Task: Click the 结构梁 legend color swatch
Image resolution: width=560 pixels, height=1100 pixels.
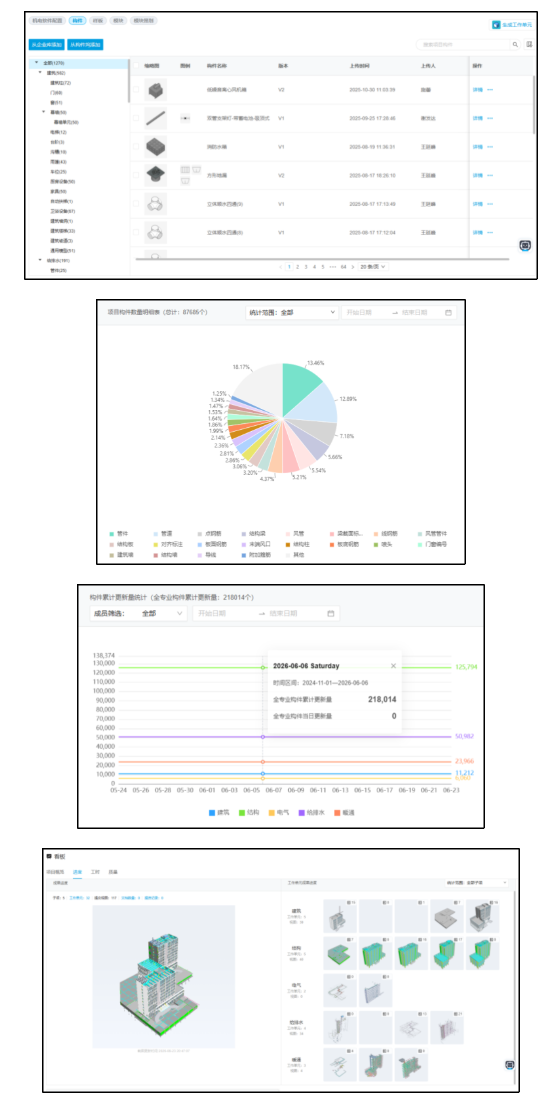Action: click(x=243, y=533)
